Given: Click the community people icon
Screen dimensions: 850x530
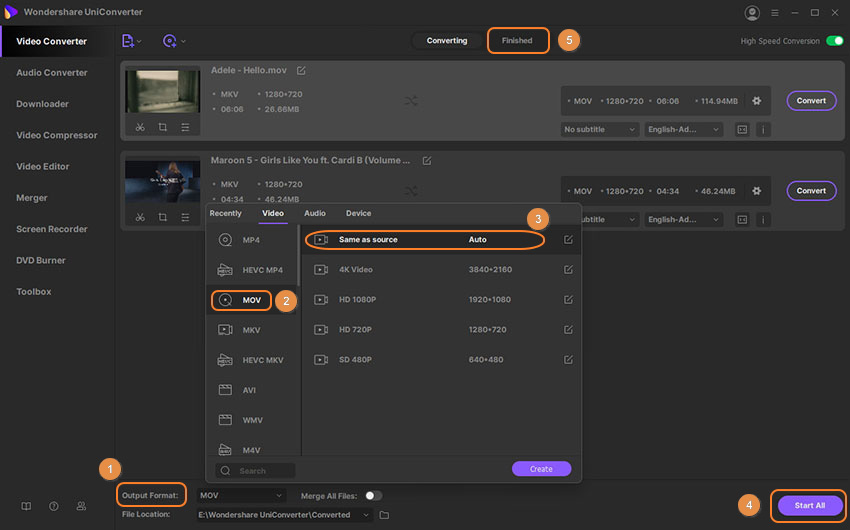Looking at the screenshot, I should coord(81,506).
